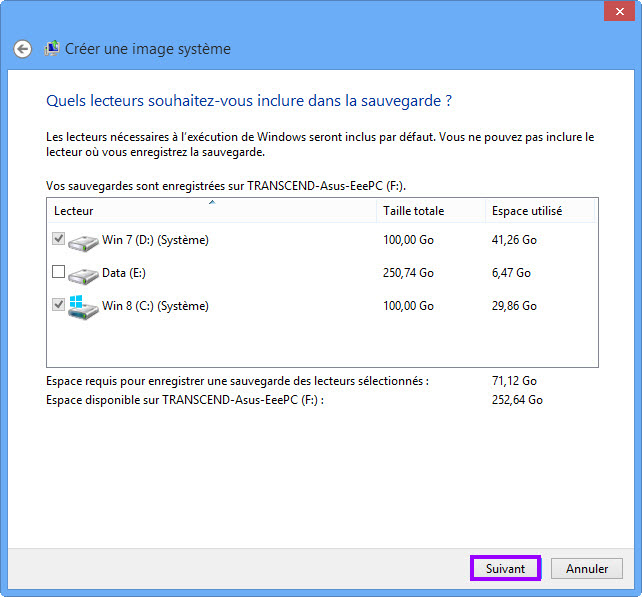Select the Win 8 (C:) (Système) row label
Screen dimensions: 642x597
155,306
